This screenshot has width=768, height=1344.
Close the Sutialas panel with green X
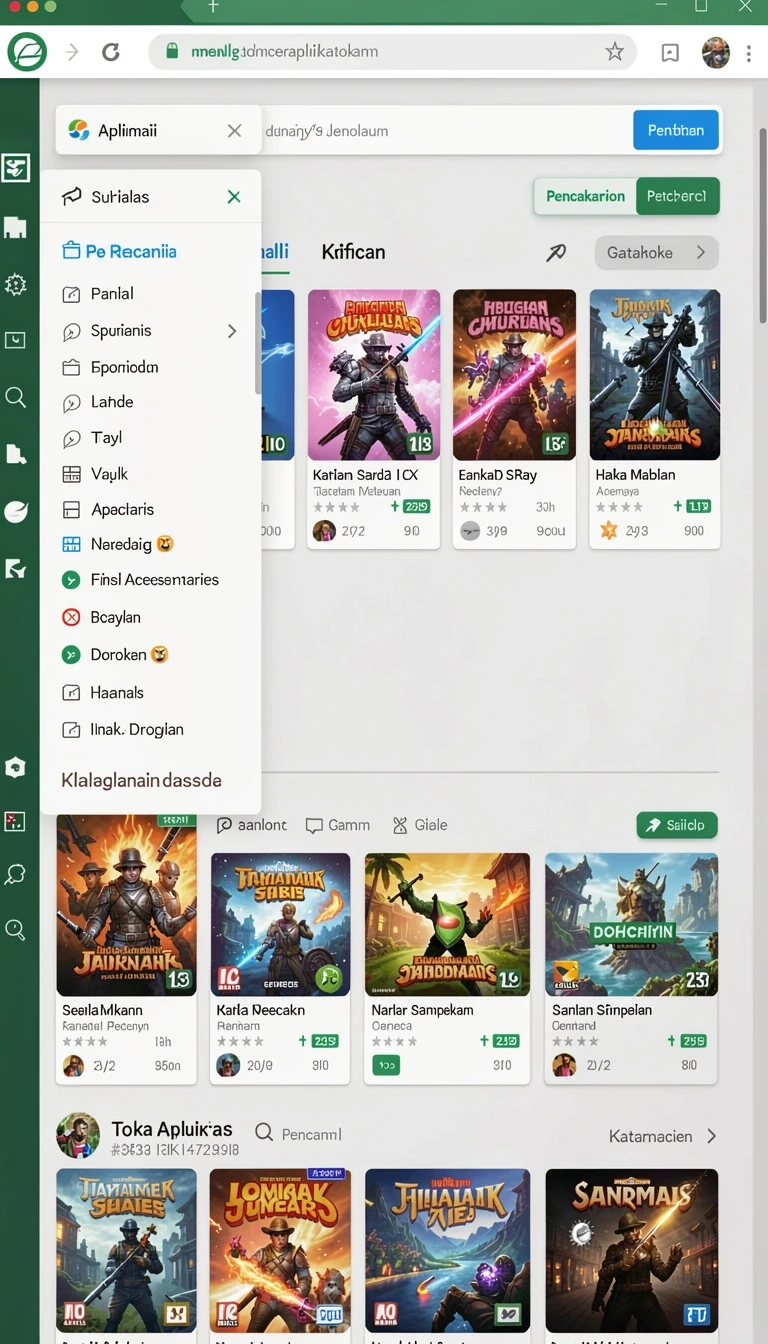234,197
